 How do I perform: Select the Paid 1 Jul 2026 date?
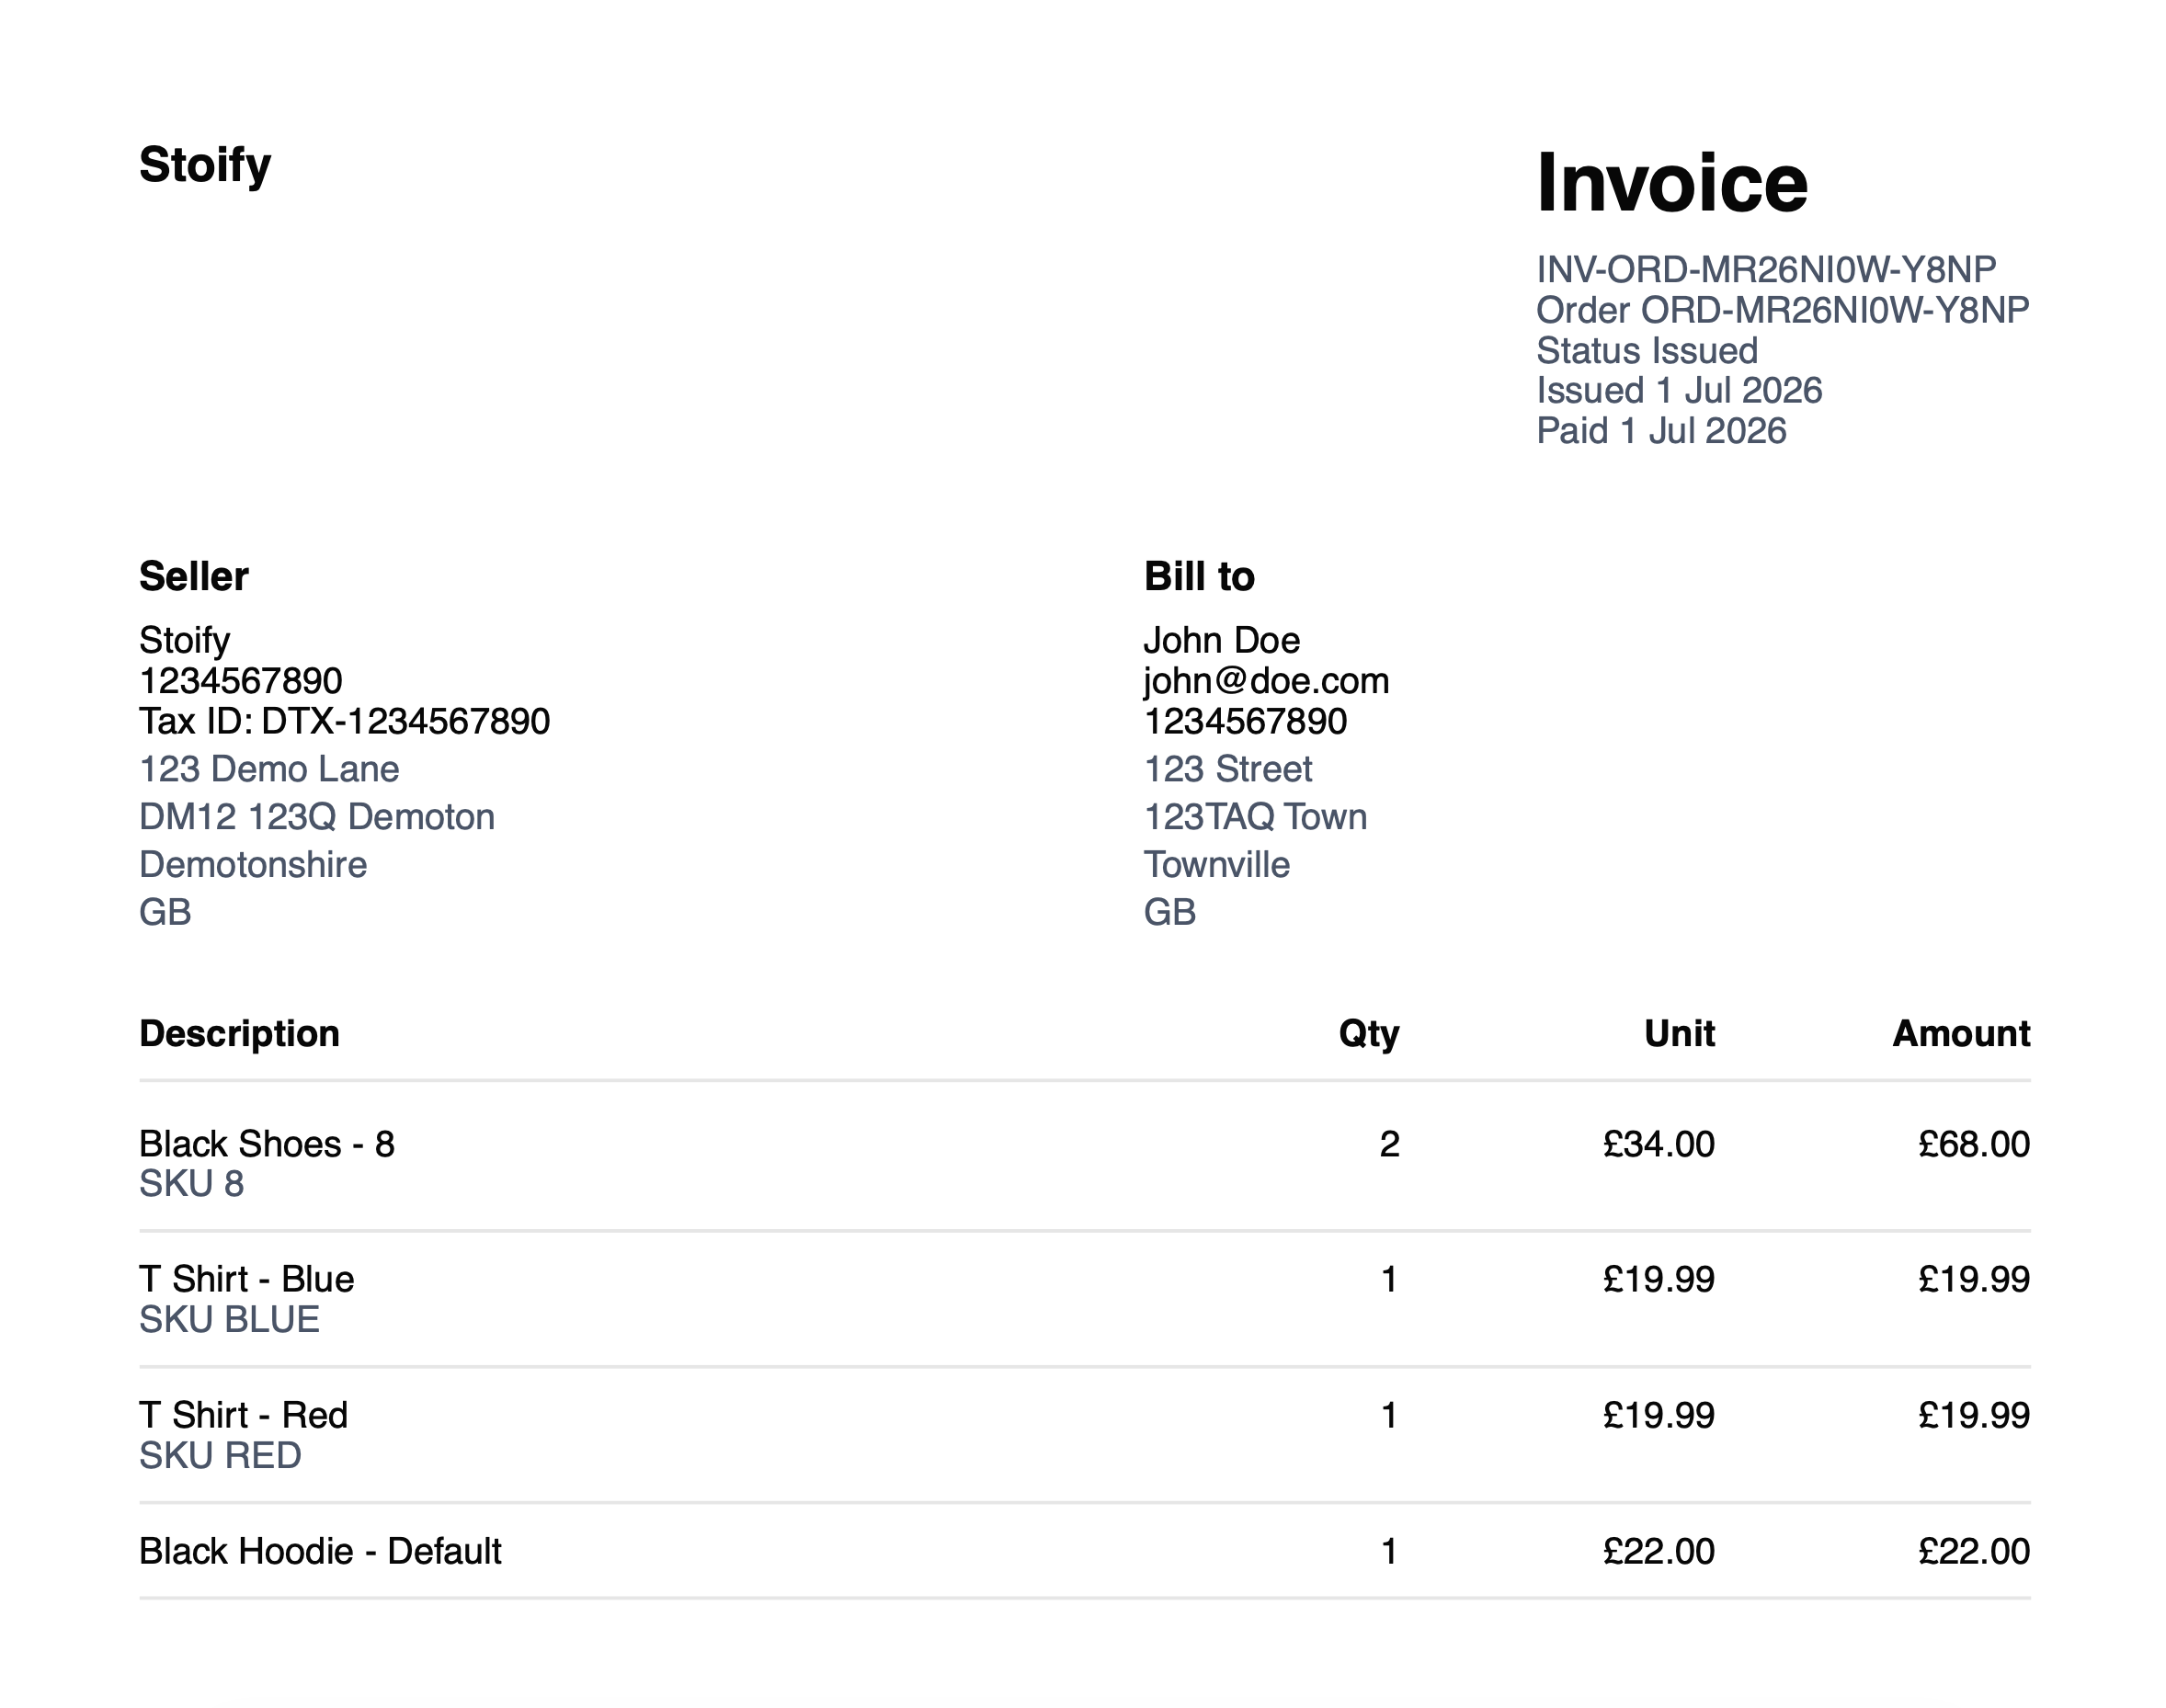1661,431
